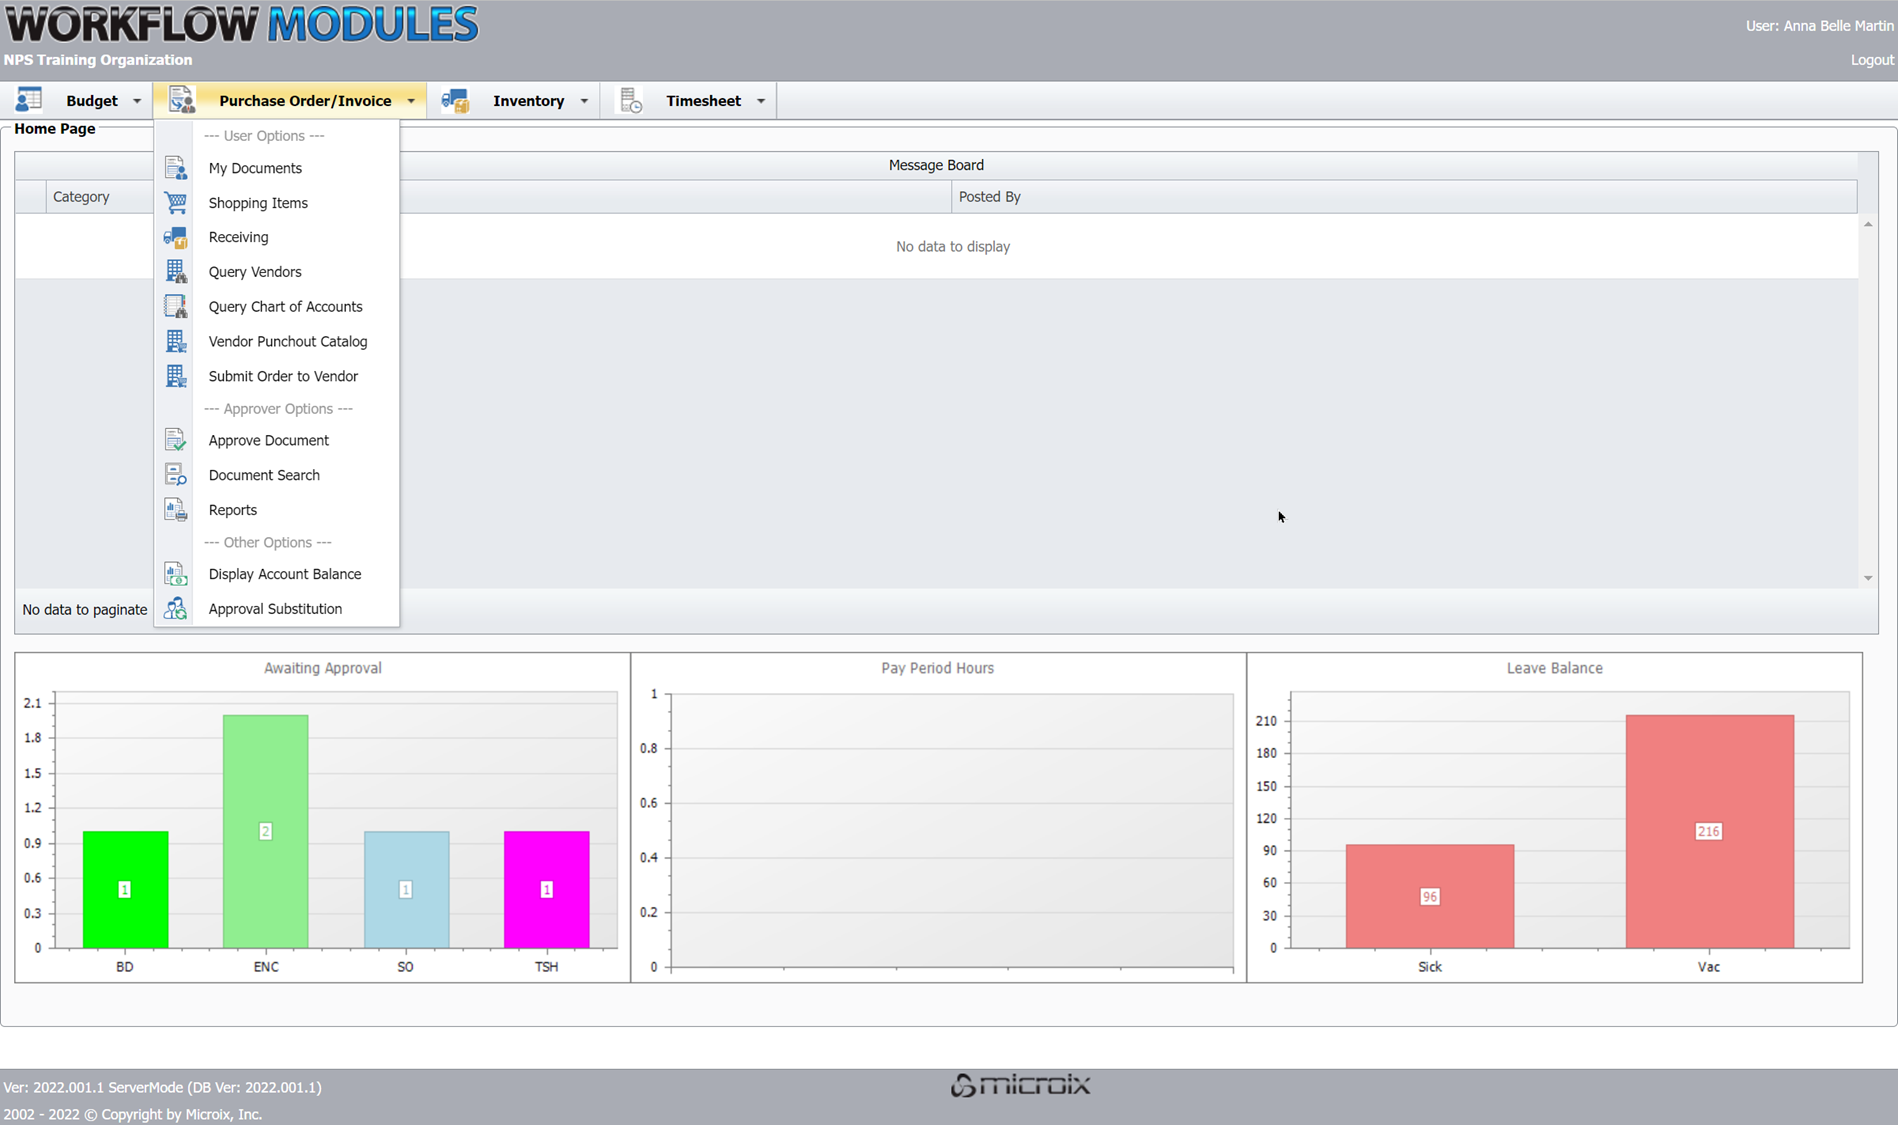Image resolution: width=1898 pixels, height=1125 pixels.
Task: Open the Inventory dropdown arrow
Action: (x=584, y=101)
